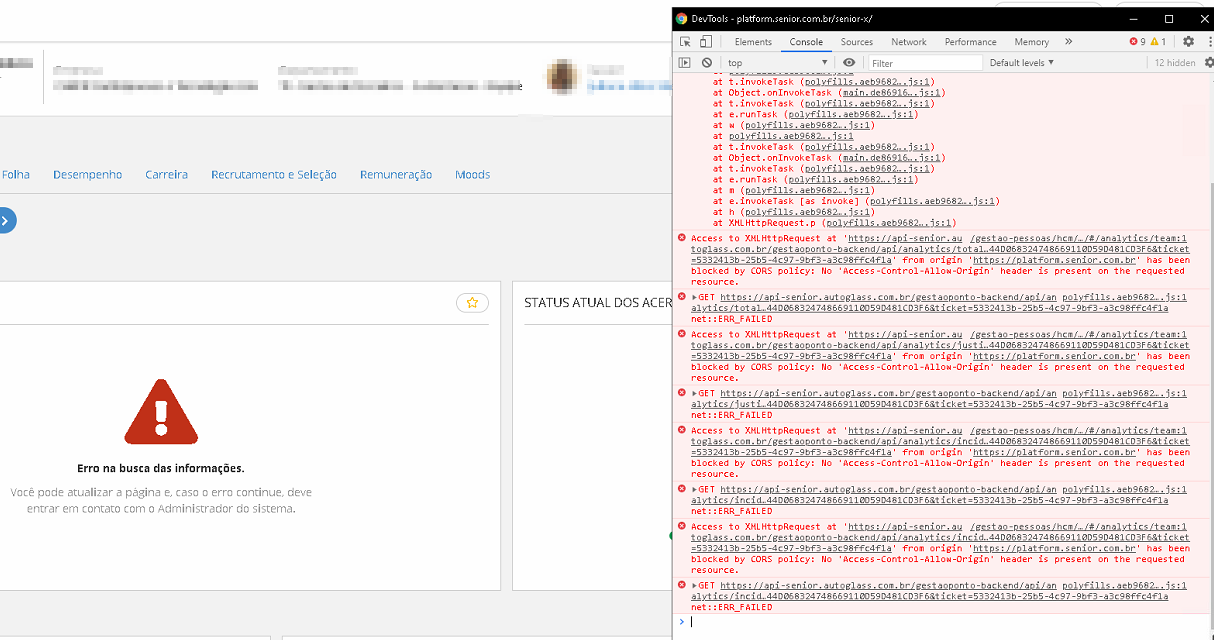1214x640 pixels.
Task: Toggle the device toolbar icon in DevTools
Action: pos(705,42)
